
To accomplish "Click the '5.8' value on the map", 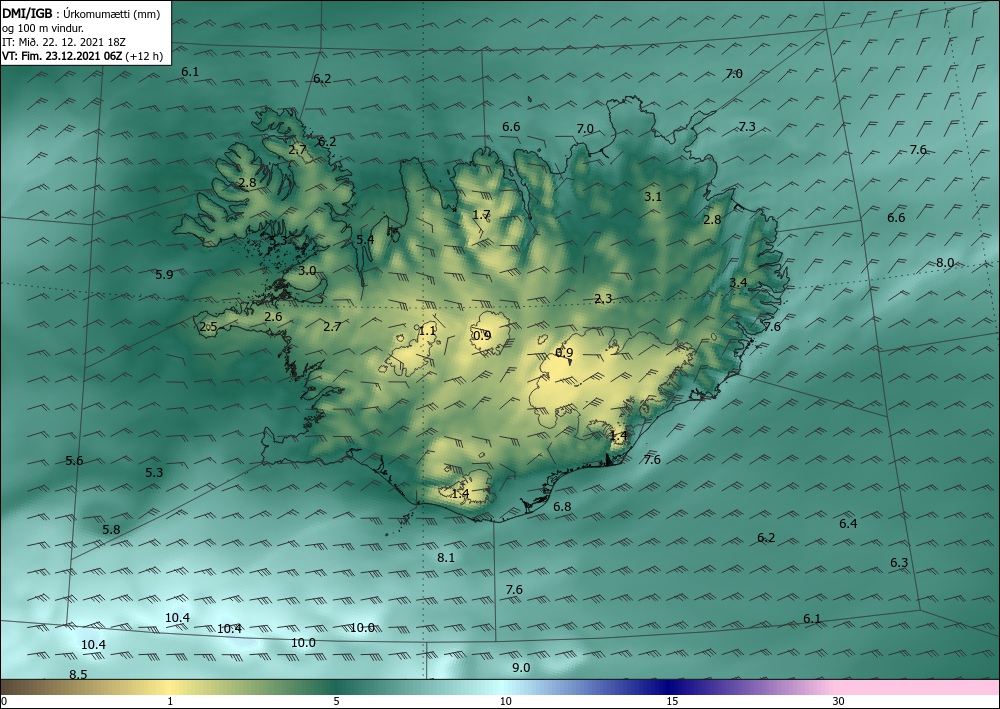I will coord(111,529).
